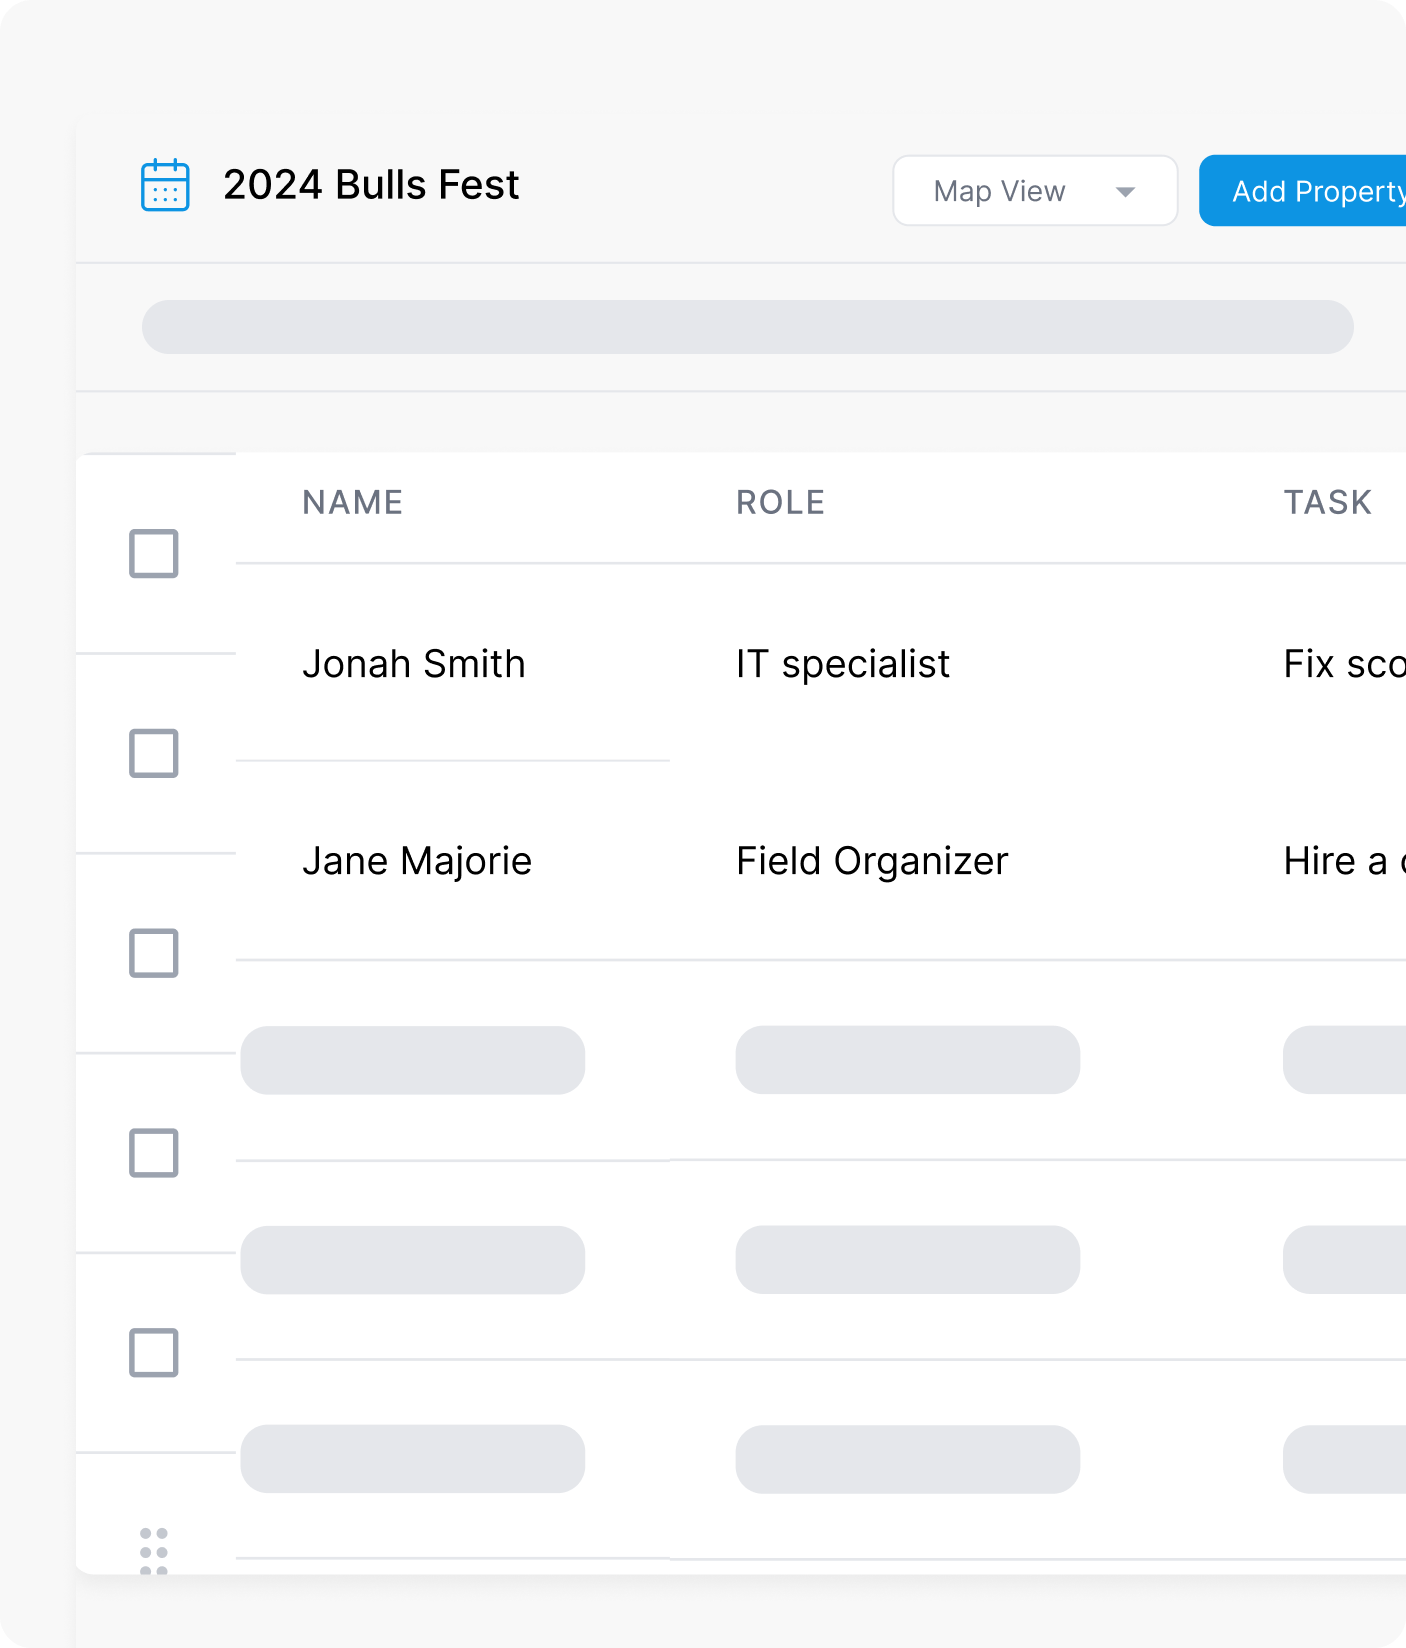Click the TASK column header

pyautogui.click(x=1327, y=502)
